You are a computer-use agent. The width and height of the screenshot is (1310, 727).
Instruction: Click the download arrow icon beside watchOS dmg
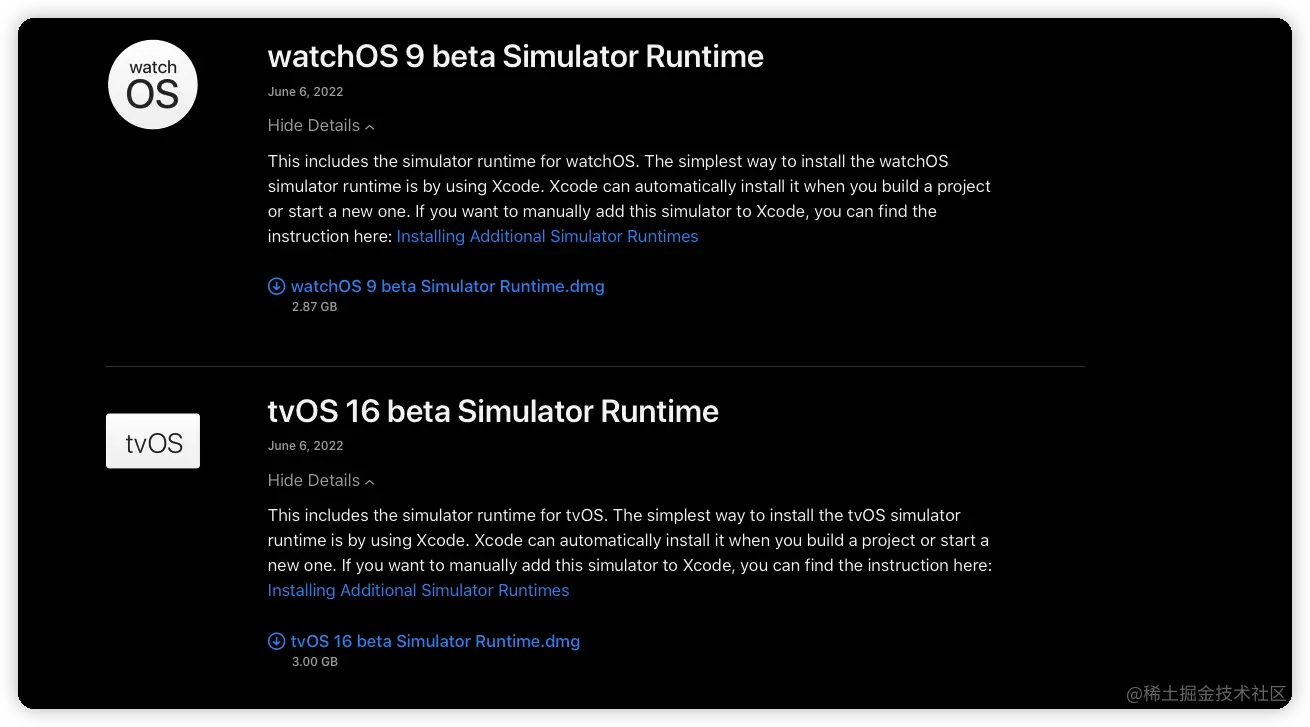pyautogui.click(x=277, y=286)
